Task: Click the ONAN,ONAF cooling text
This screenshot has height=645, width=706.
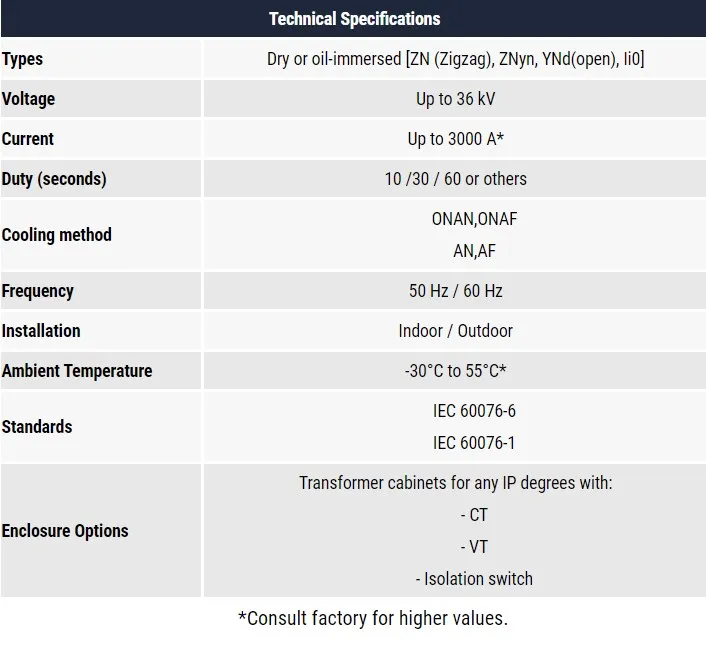Action: (x=474, y=219)
